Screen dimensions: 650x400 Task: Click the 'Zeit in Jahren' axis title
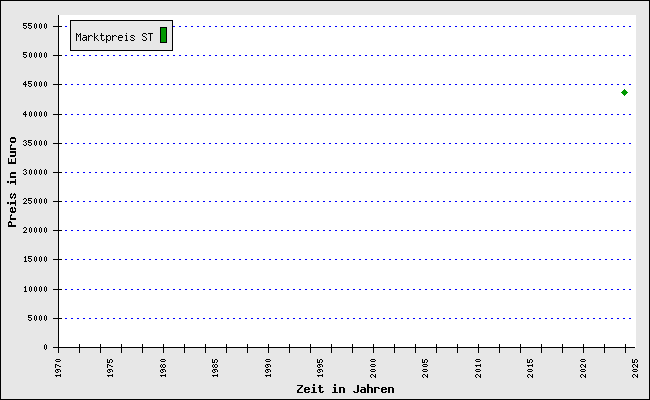point(345,389)
